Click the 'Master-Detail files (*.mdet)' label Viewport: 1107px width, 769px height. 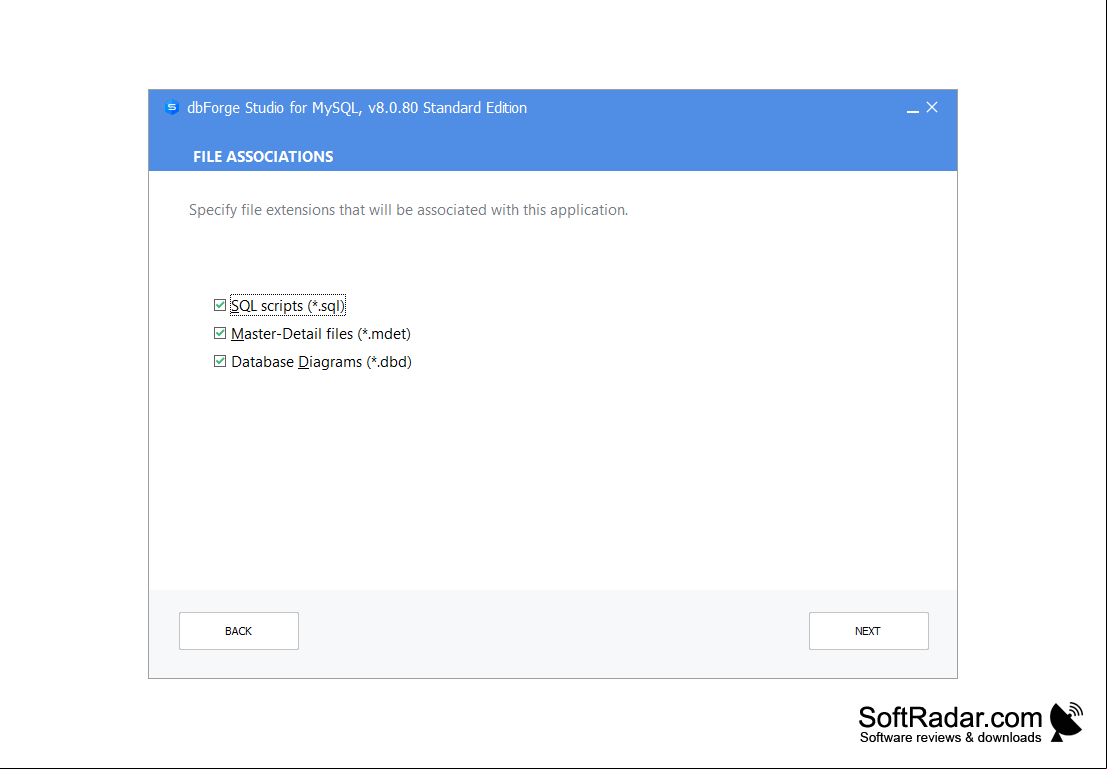click(321, 334)
